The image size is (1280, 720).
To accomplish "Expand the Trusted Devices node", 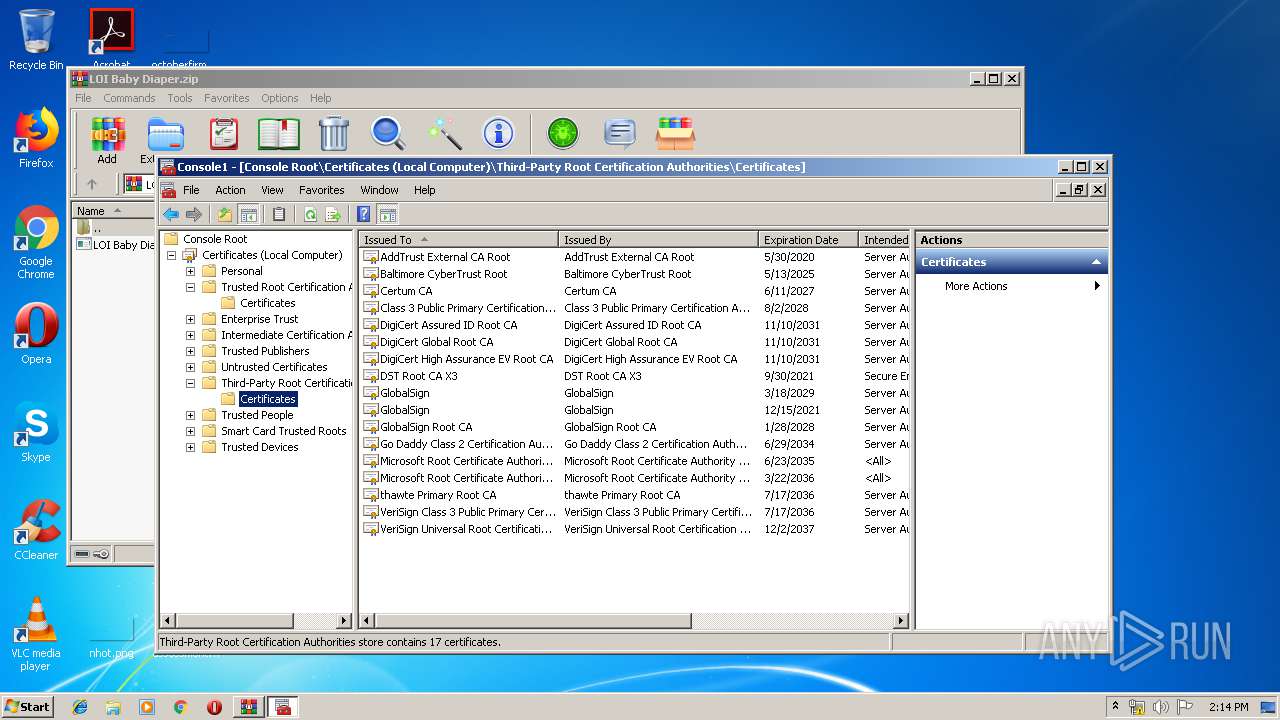I will 190,447.
